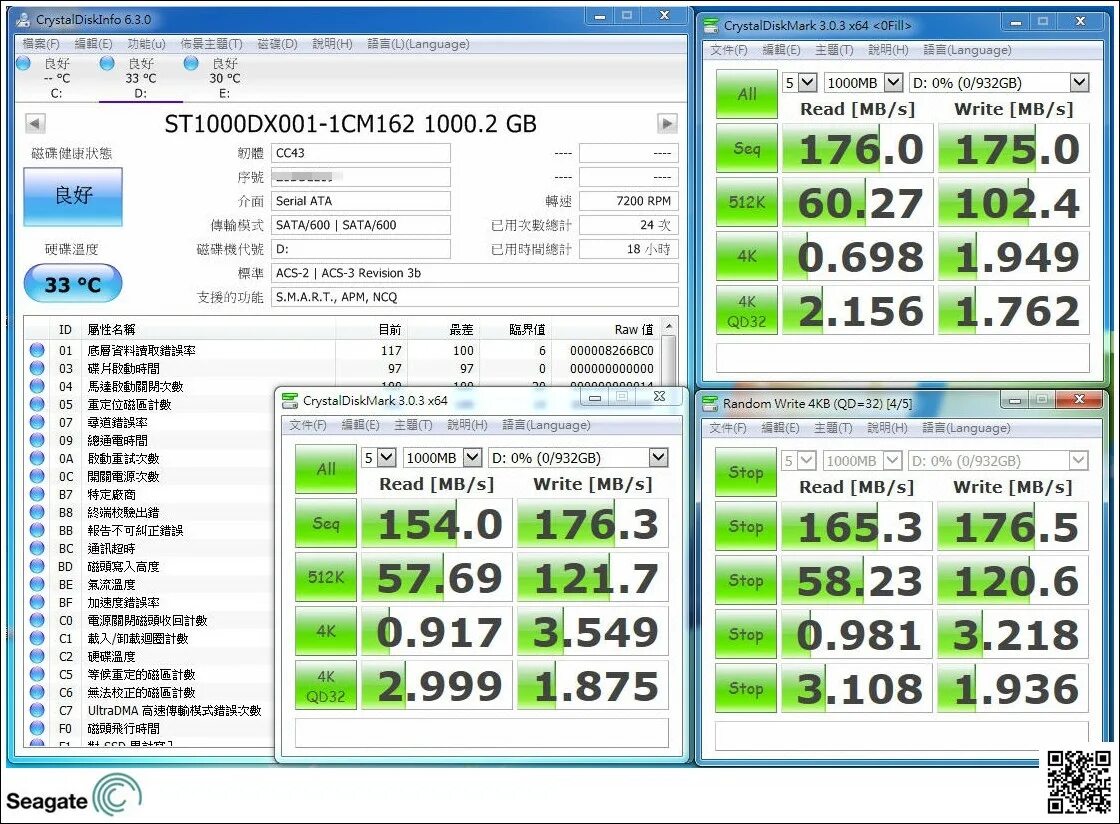1120x824 pixels.
Task: Click the blue status orb for attribute C2 硬碟溫度
Action: (37, 656)
